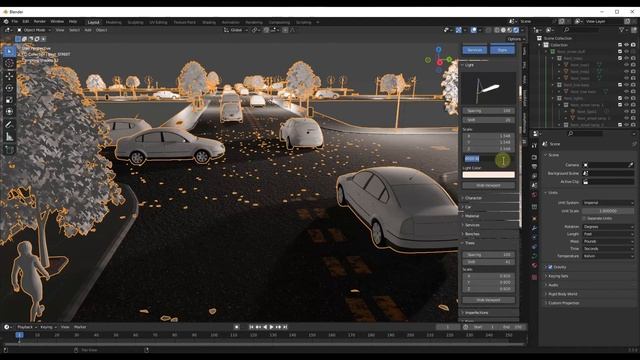Click the timeline current frame marker
Image resolution: width=640 pixels, height=360 pixels.
19,335
